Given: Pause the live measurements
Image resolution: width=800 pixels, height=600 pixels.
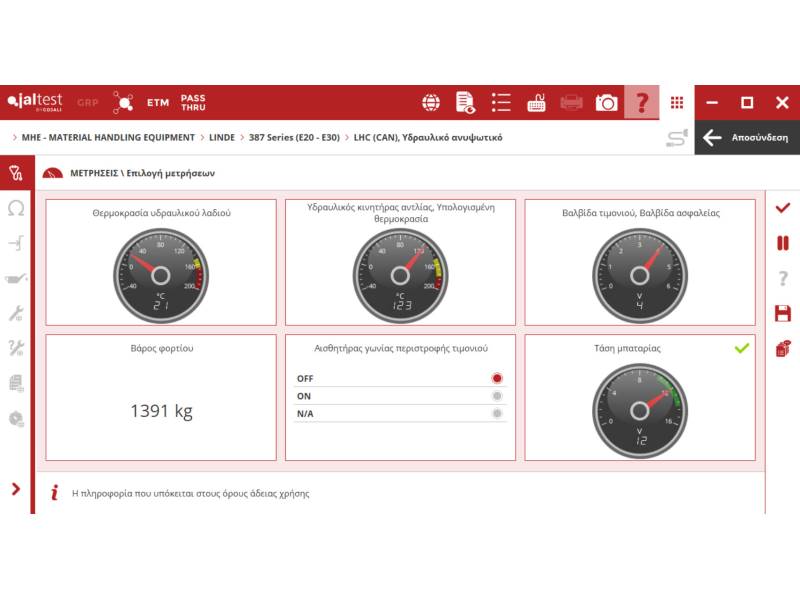Looking at the screenshot, I should click(x=783, y=243).
